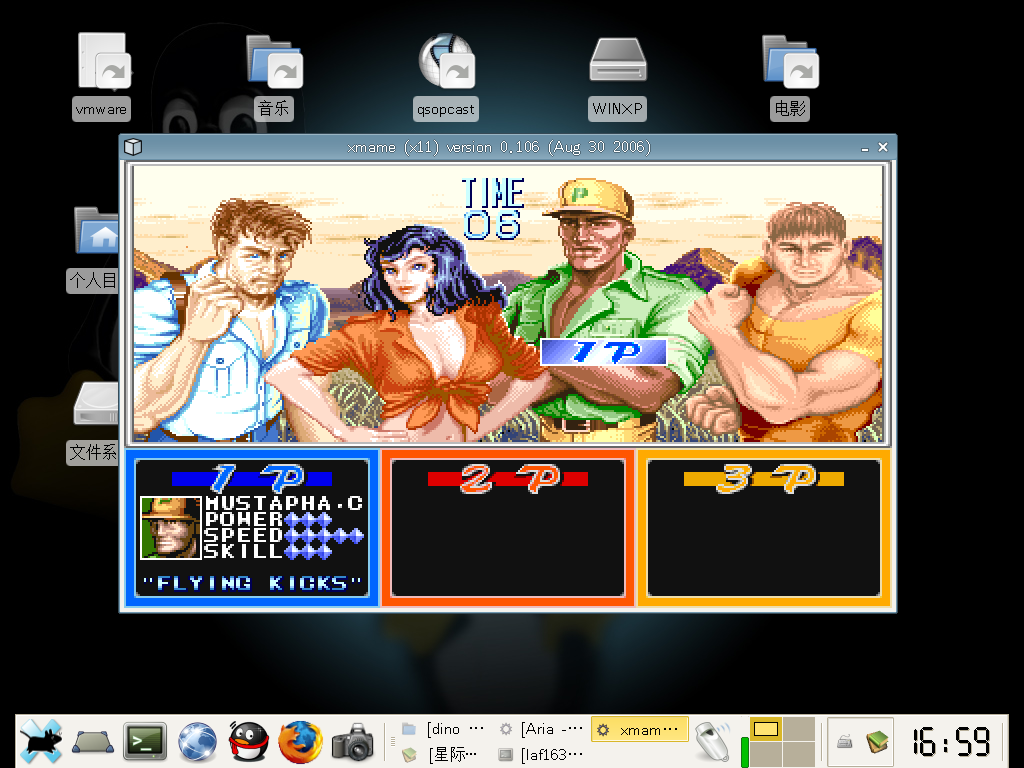Click the 1P header in blue panel
The height and width of the screenshot is (768, 1024).
252,479
